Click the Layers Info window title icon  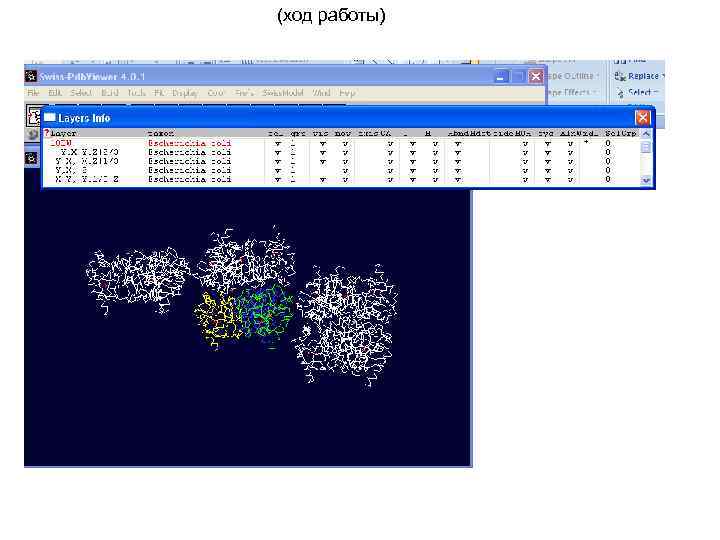(x=50, y=118)
